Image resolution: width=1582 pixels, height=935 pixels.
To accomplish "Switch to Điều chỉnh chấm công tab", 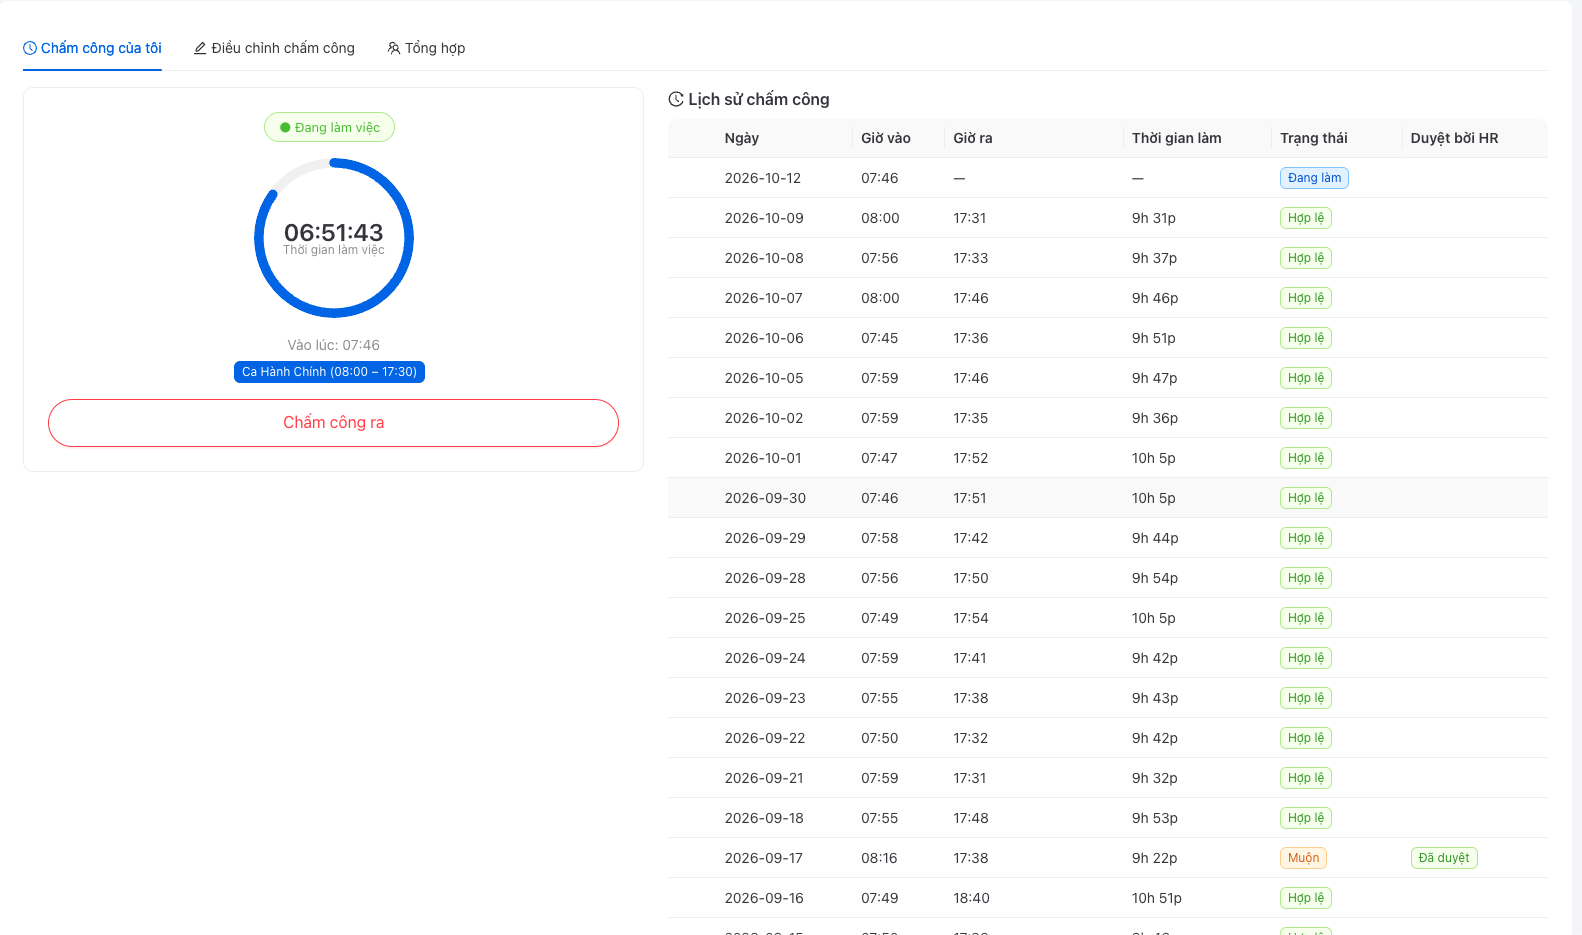I will 274,48.
